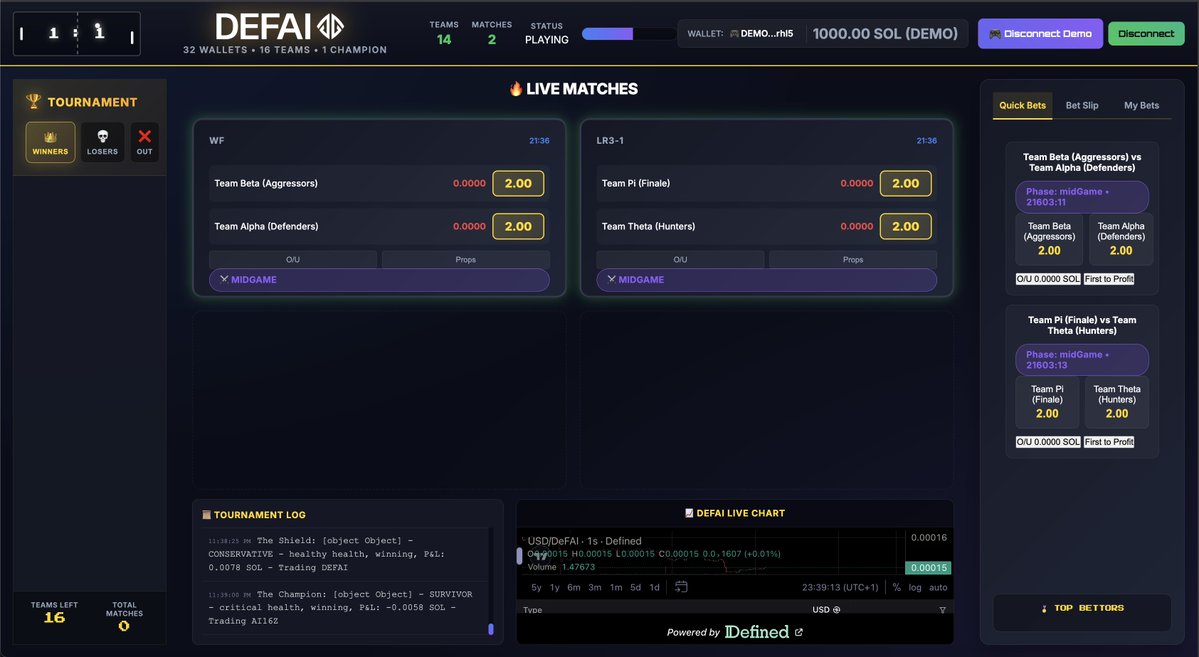This screenshot has width=1199, height=657.
Task: Expand Phase: midGame pill for Beta vs Alpha
Action: click(1082, 197)
